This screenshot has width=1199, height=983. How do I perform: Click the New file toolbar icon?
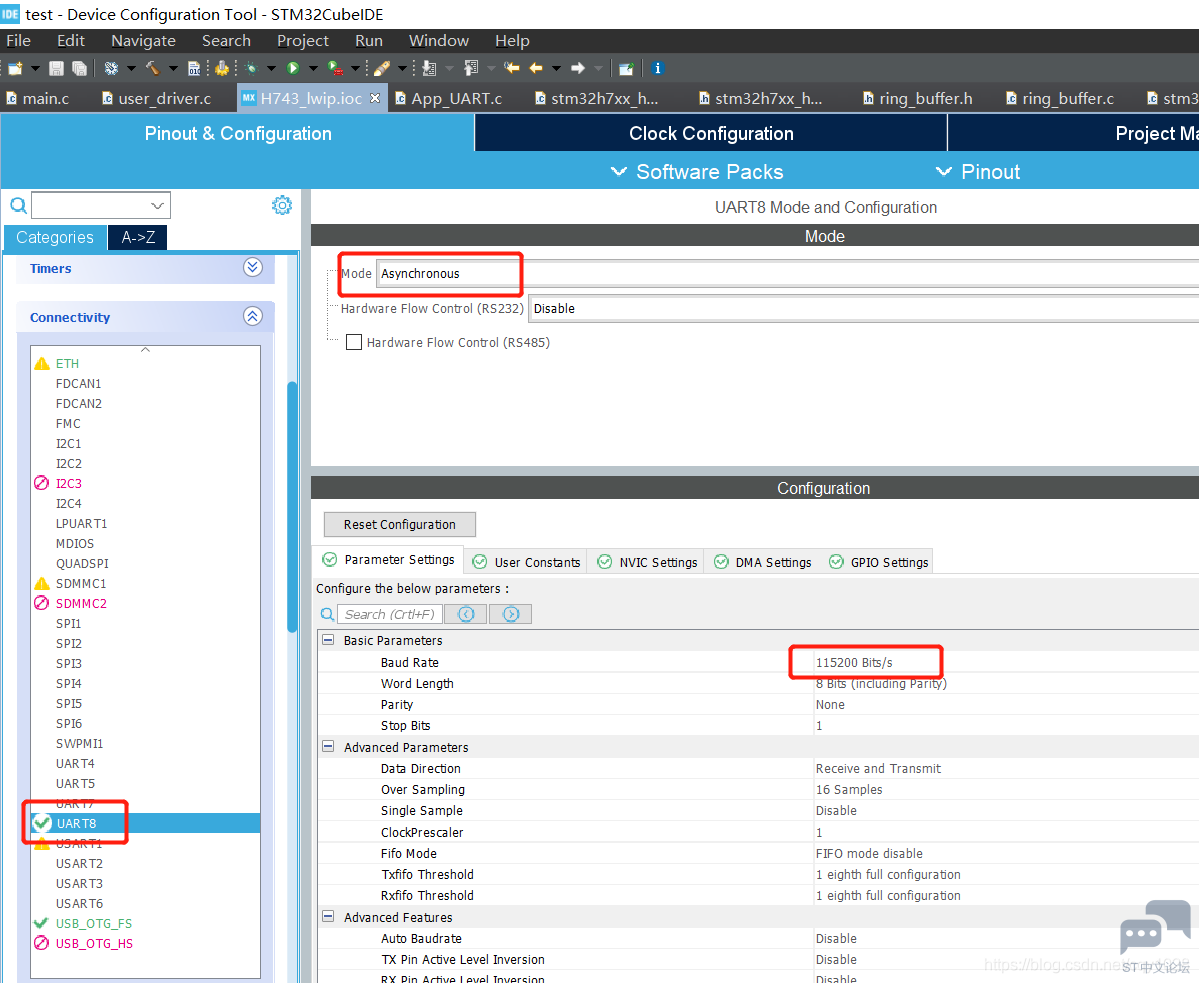pyautogui.click(x=15, y=69)
